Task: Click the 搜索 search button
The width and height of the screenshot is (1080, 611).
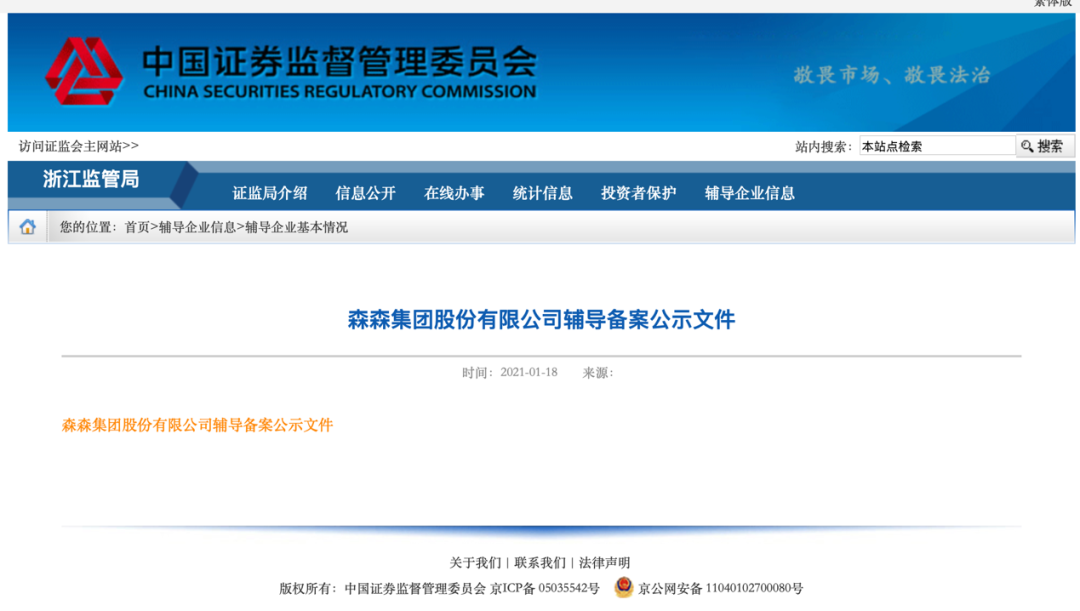Action: click(x=1044, y=146)
